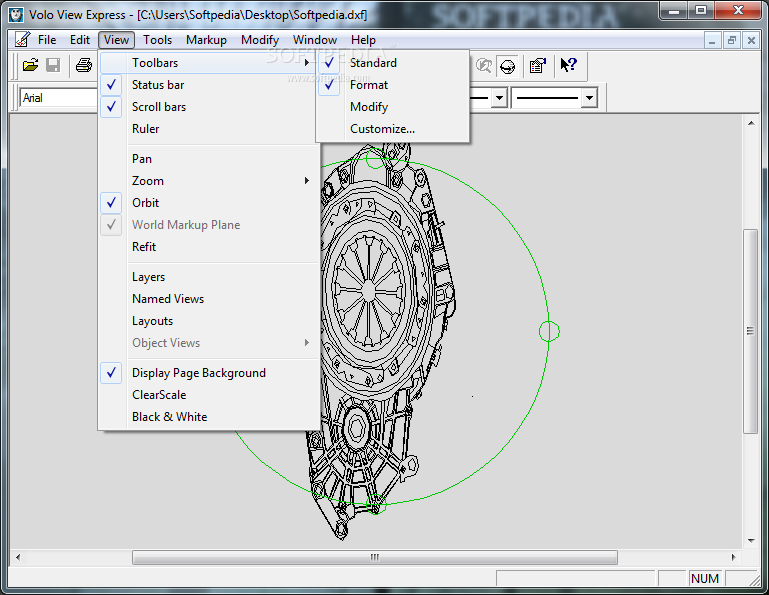
Task: Expand the Object Views submenu
Action: tap(210, 343)
